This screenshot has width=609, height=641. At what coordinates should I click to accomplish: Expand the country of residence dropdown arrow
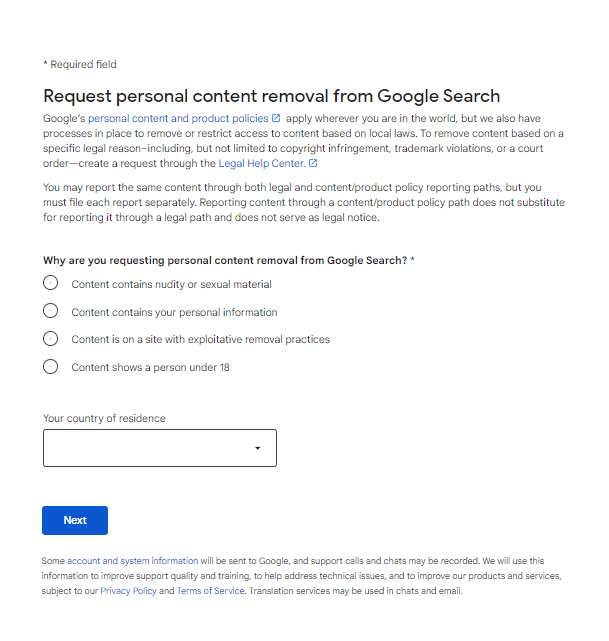click(257, 448)
